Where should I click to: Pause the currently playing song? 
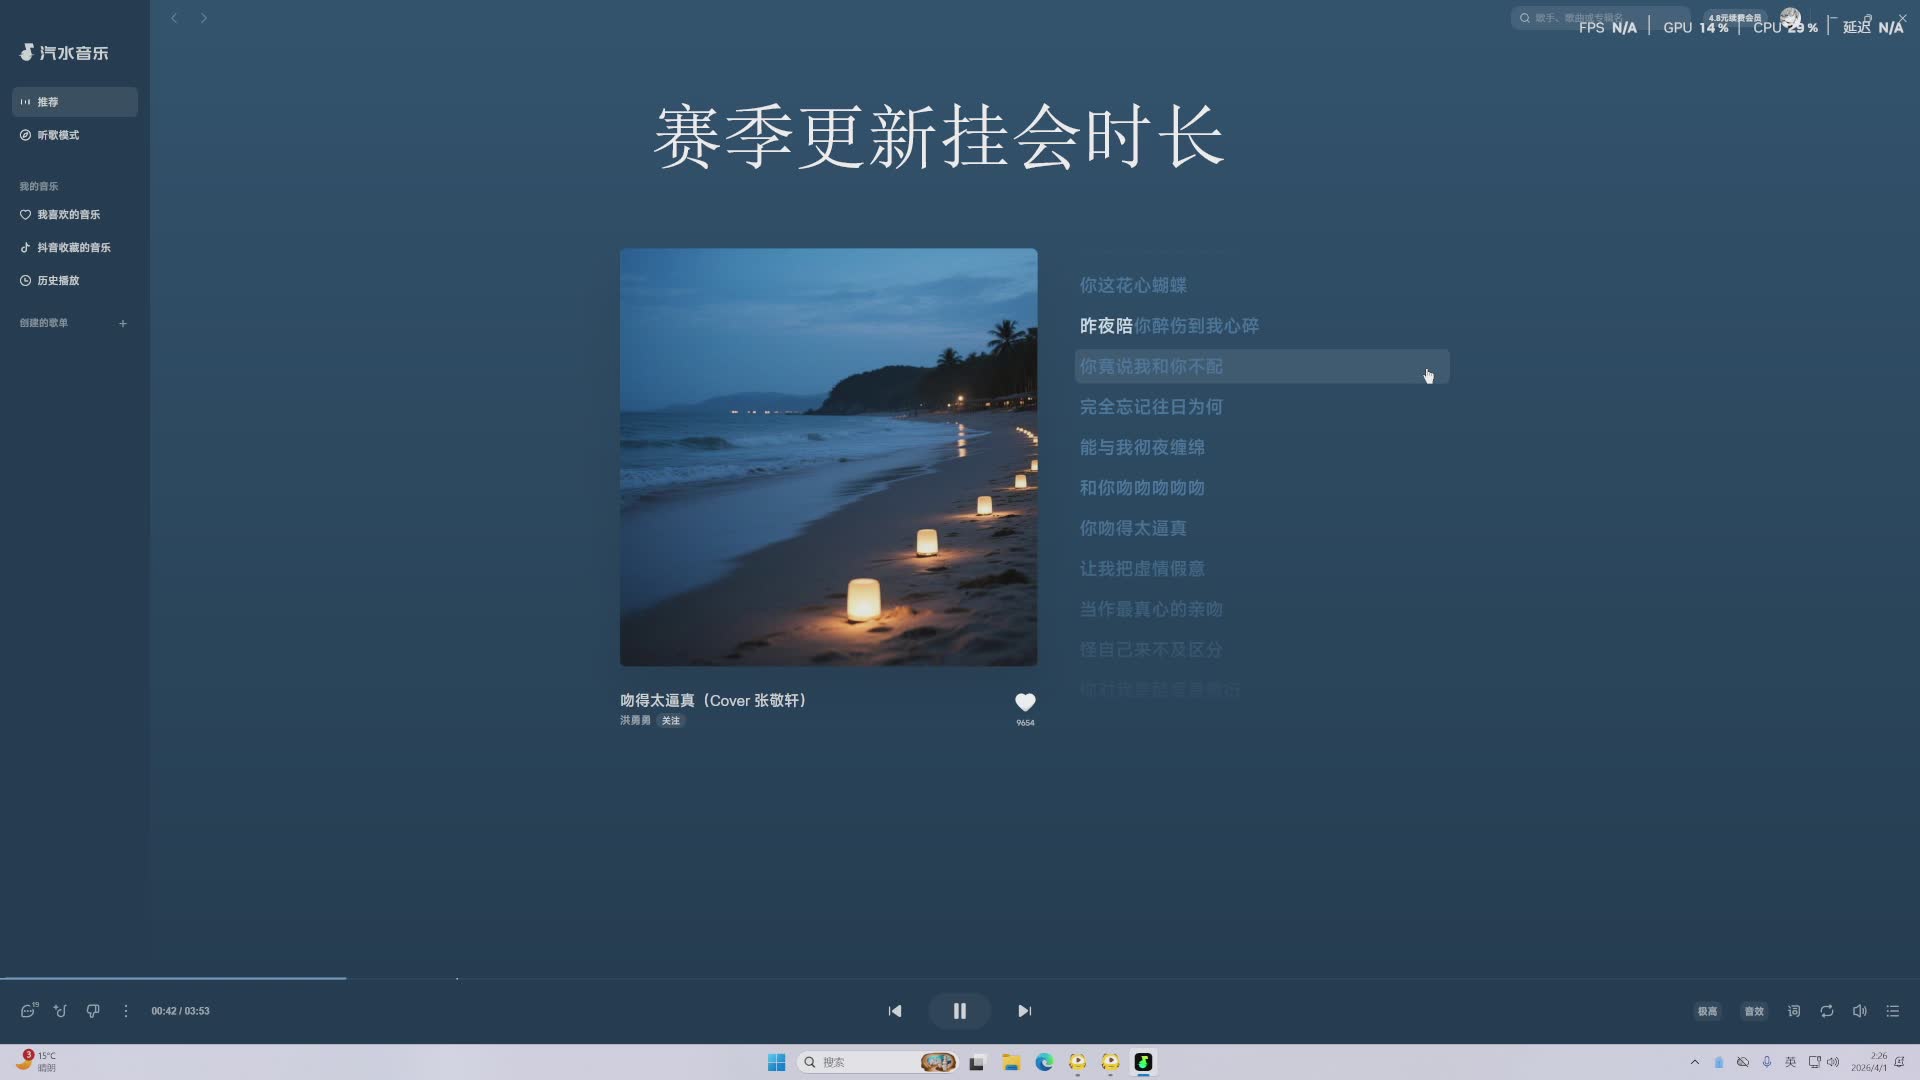click(x=959, y=1011)
